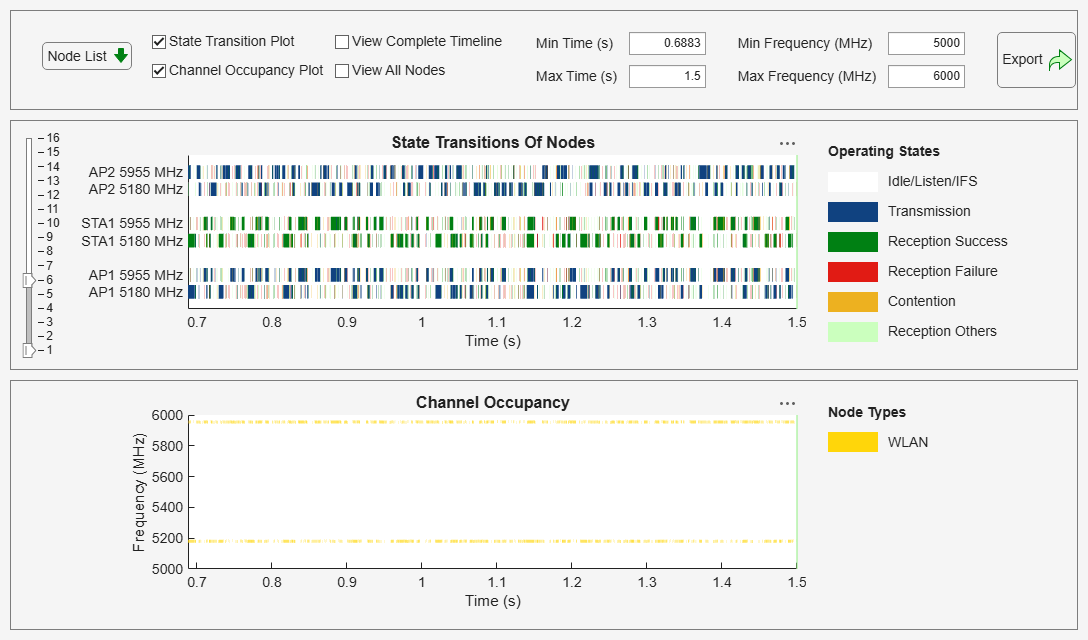Click the 5955 MHz occupancy line
Image resolution: width=1088 pixels, height=640 pixels.
coord(493,422)
